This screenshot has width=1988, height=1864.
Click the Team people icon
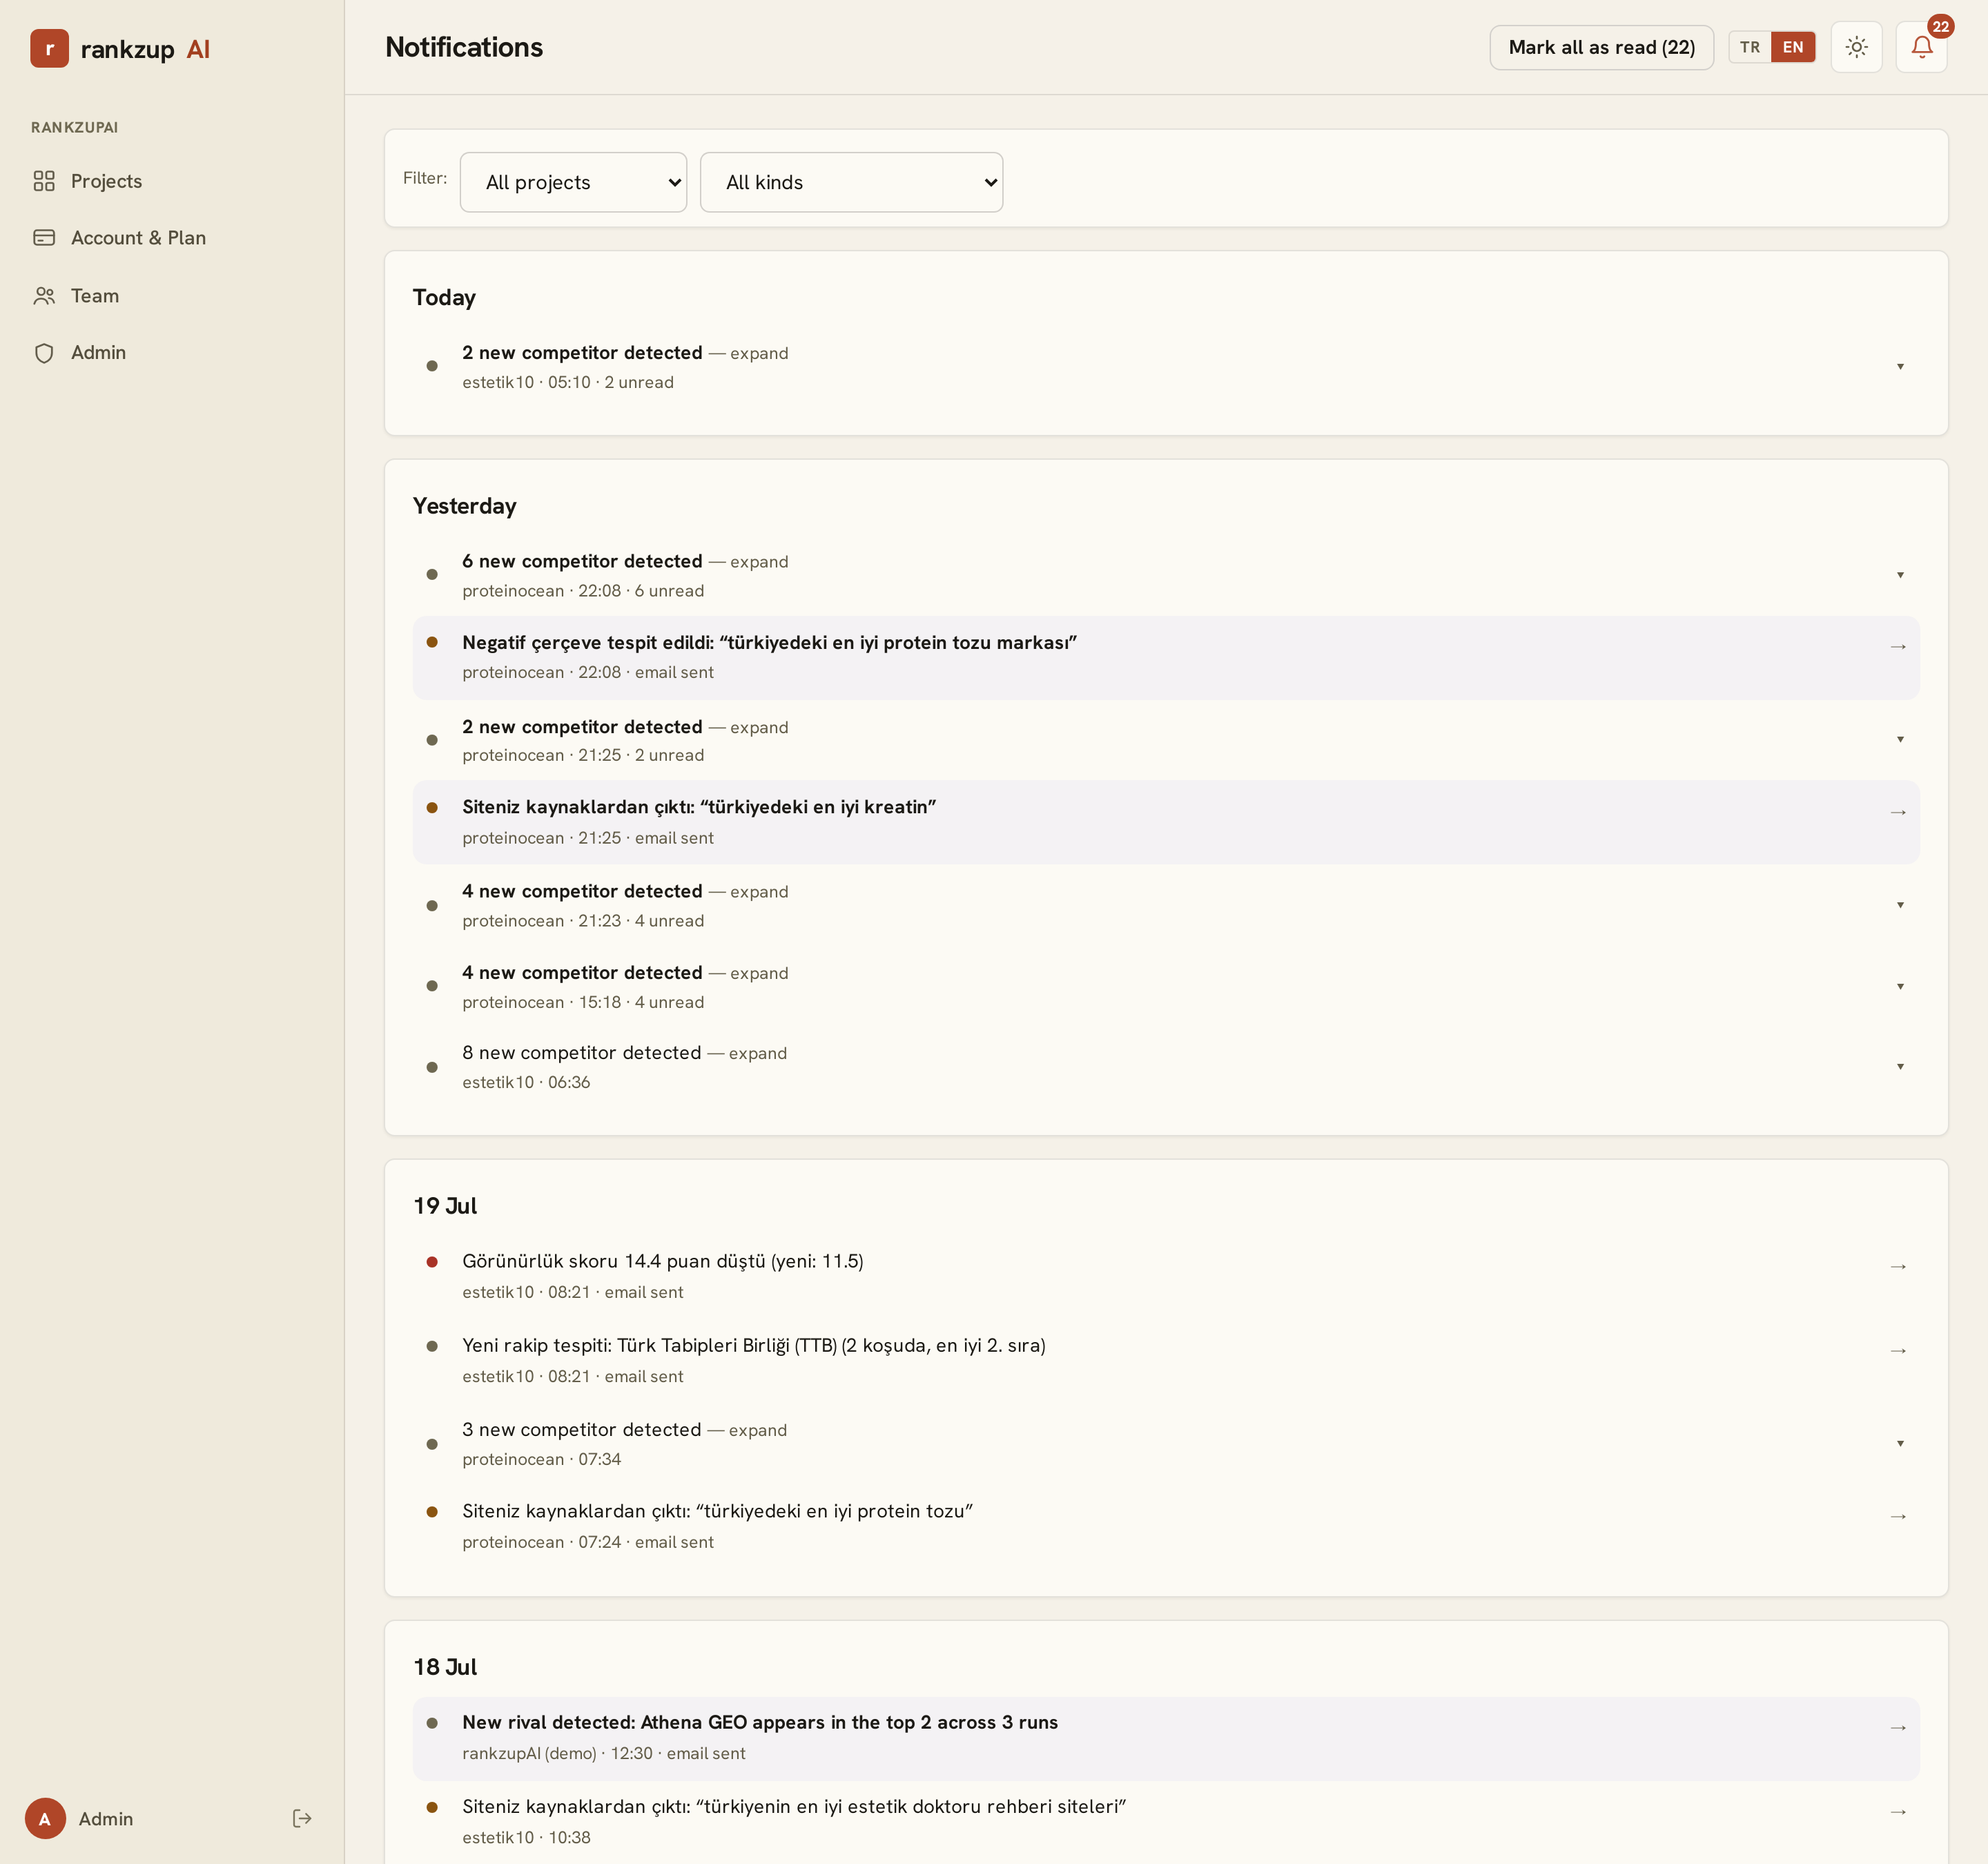coord(44,296)
